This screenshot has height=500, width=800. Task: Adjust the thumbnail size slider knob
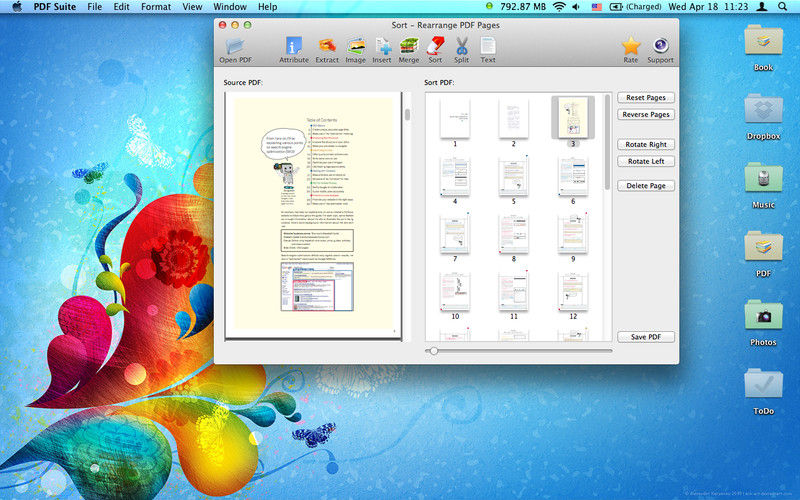pyautogui.click(x=434, y=351)
